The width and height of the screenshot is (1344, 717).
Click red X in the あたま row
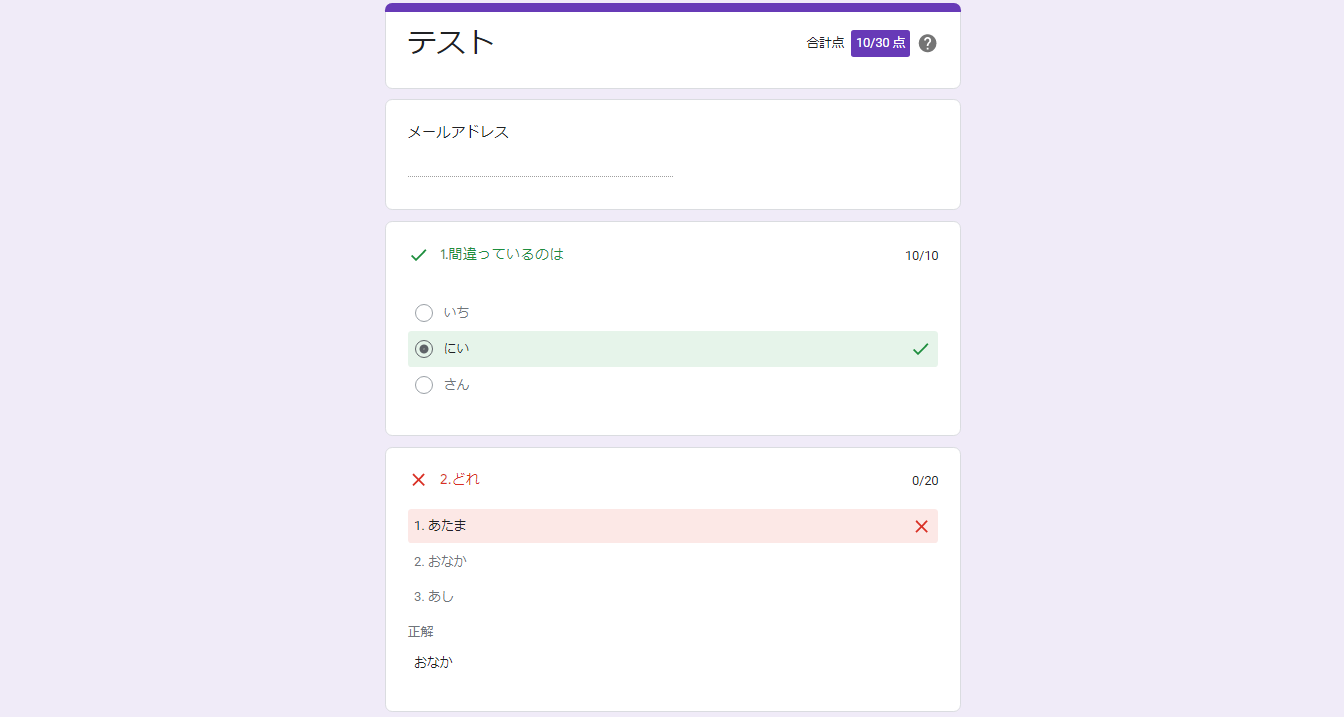pyautogui.click(x=921, y=526)
